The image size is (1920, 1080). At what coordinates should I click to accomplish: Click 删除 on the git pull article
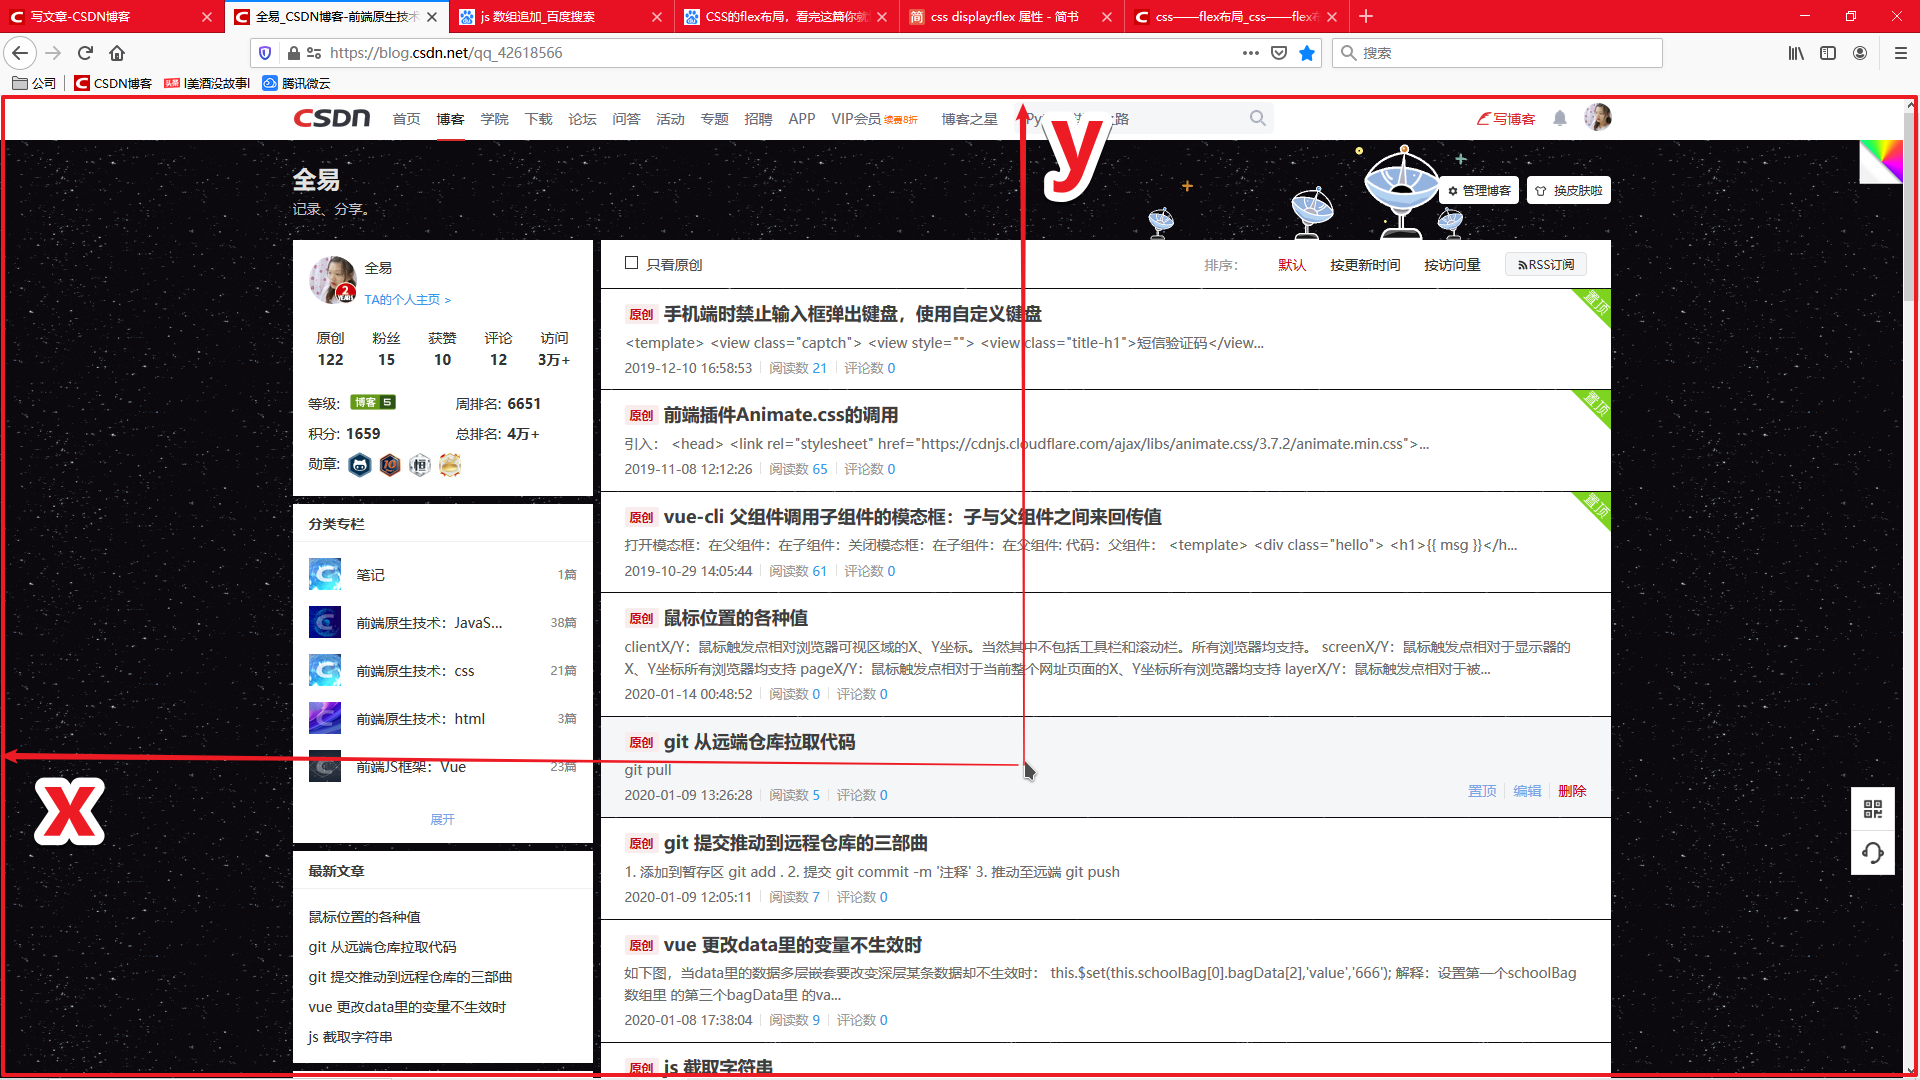(1572, 791)
